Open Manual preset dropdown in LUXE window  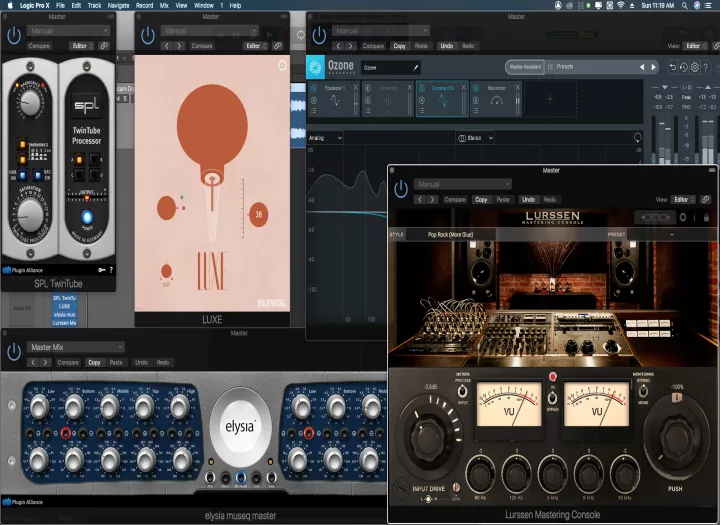[x=209, y=31]
